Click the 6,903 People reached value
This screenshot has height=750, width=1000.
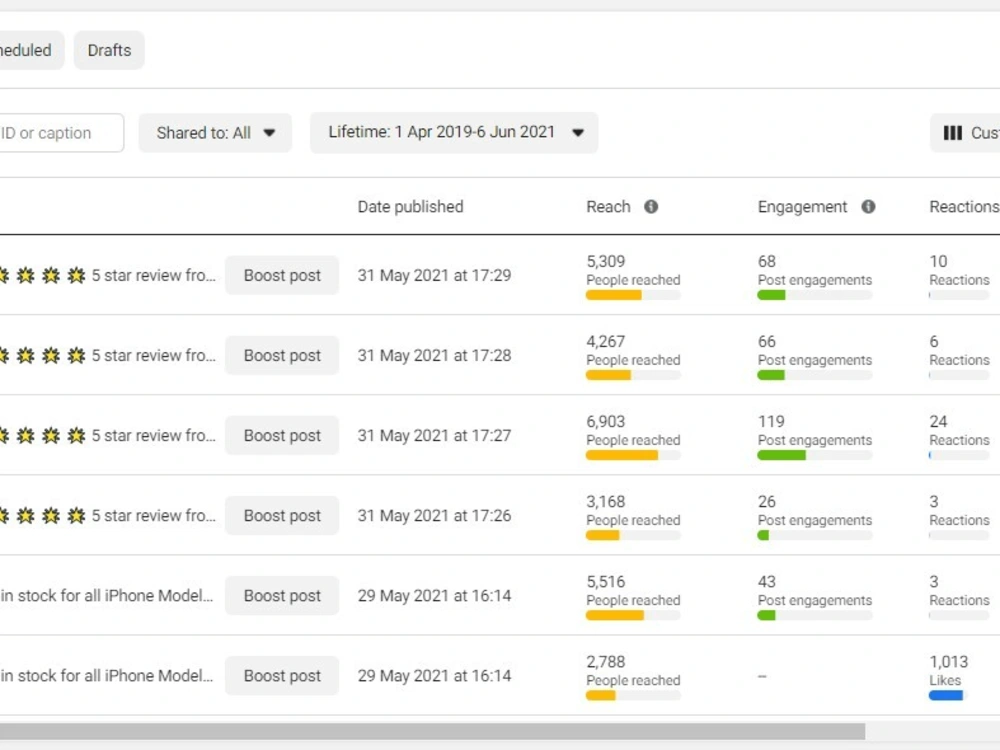pos(606,422)
